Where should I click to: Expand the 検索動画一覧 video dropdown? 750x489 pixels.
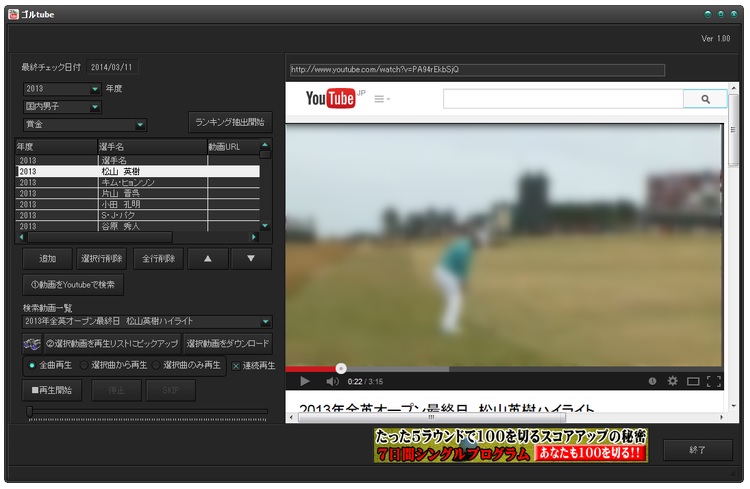[265, 322]
